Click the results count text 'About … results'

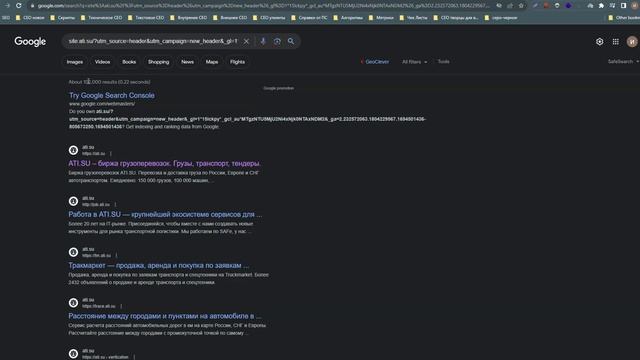point(109,82)
